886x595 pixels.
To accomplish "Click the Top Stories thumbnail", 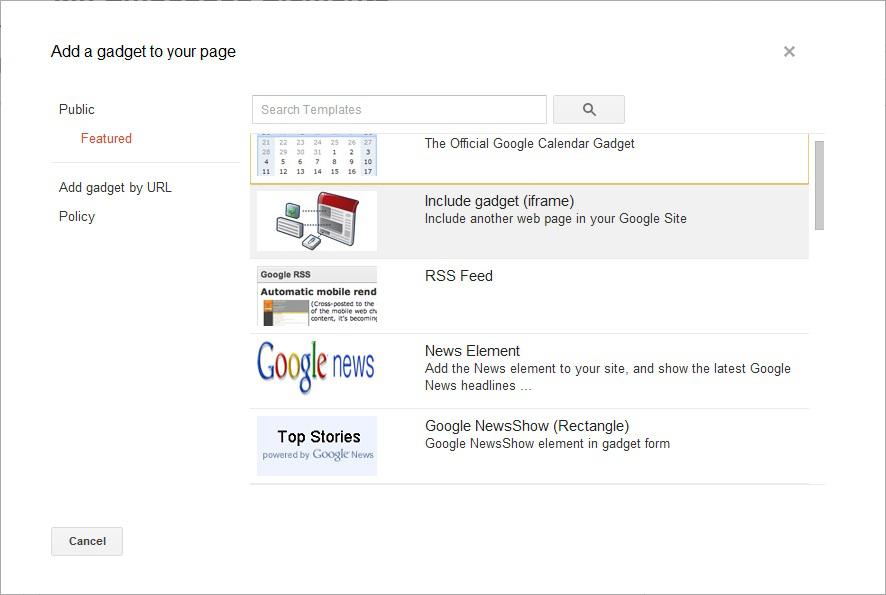I will [317, 446].
